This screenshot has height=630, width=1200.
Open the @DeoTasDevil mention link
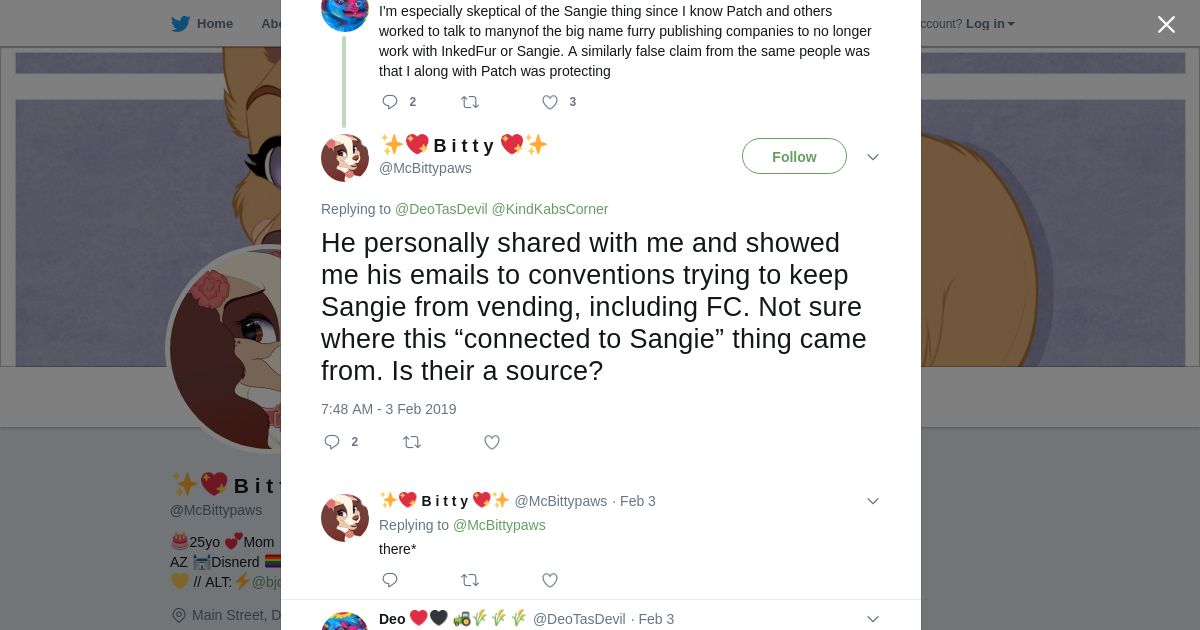click(441, 209)
